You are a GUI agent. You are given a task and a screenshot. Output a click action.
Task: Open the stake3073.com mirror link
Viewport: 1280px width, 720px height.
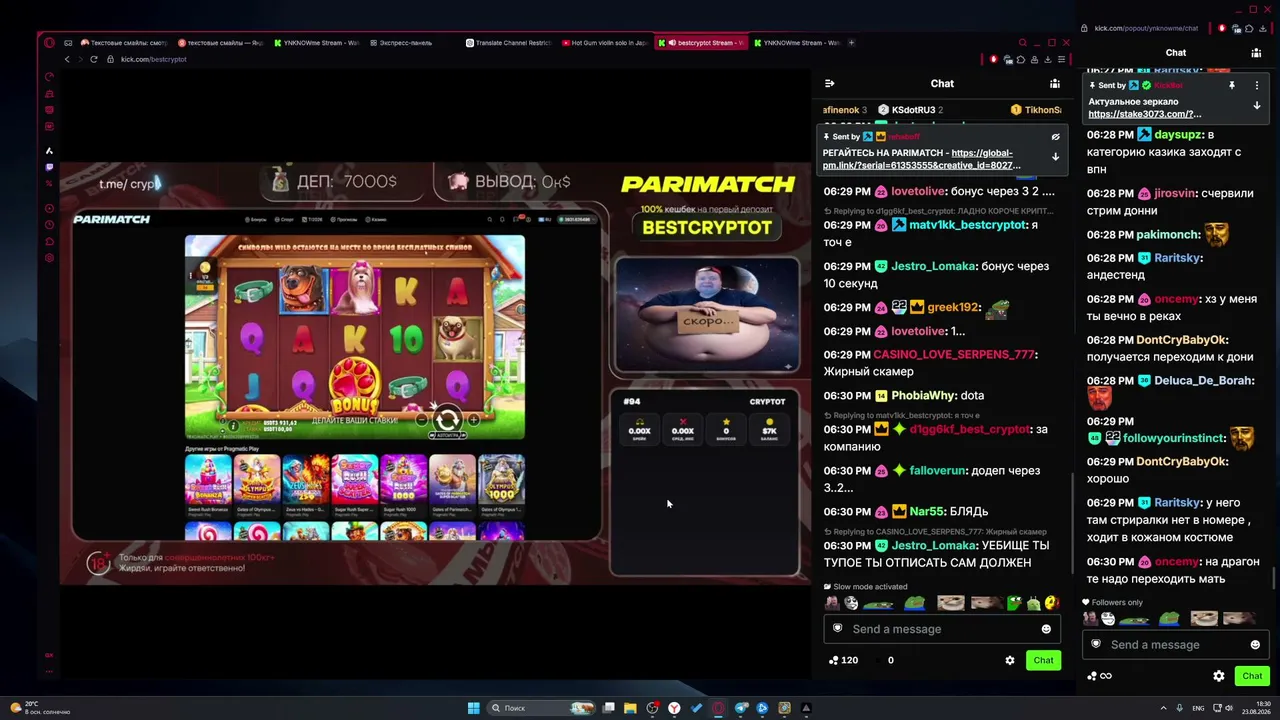coord(1145,114)
